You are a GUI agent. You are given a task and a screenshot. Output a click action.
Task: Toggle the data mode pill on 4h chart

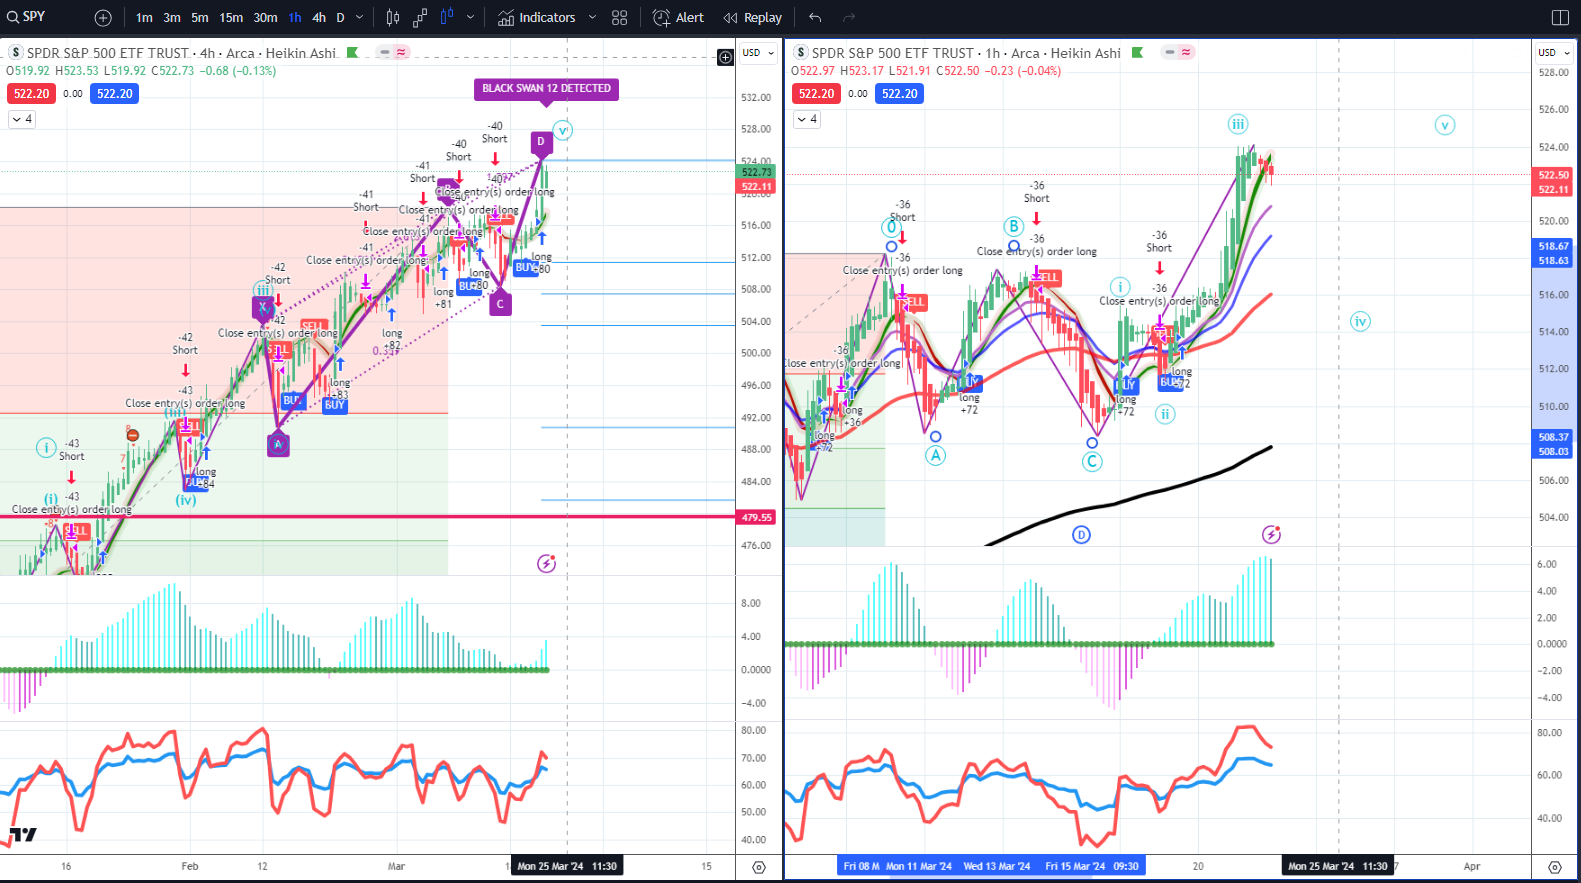(393, 52)
